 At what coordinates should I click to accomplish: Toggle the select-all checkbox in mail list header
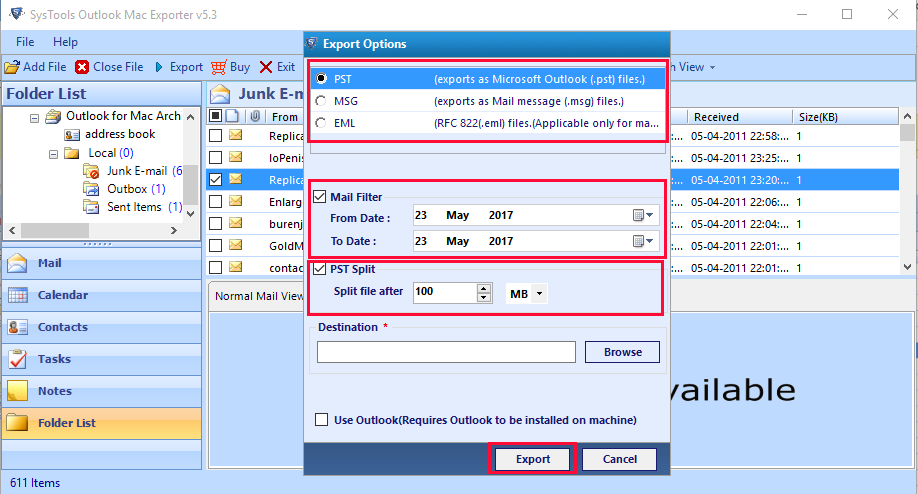point(215,116)
